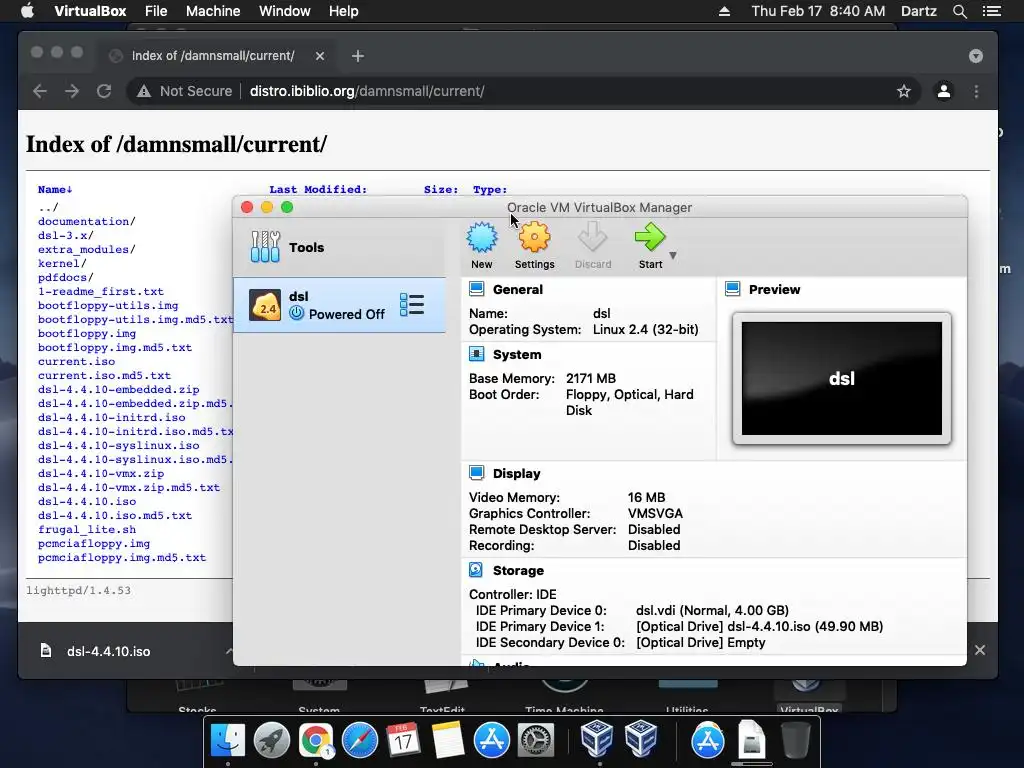The width and height of the screenshot is (1024, 768).
Task: Open the Help menu
Action: click(x=344, y=11)
